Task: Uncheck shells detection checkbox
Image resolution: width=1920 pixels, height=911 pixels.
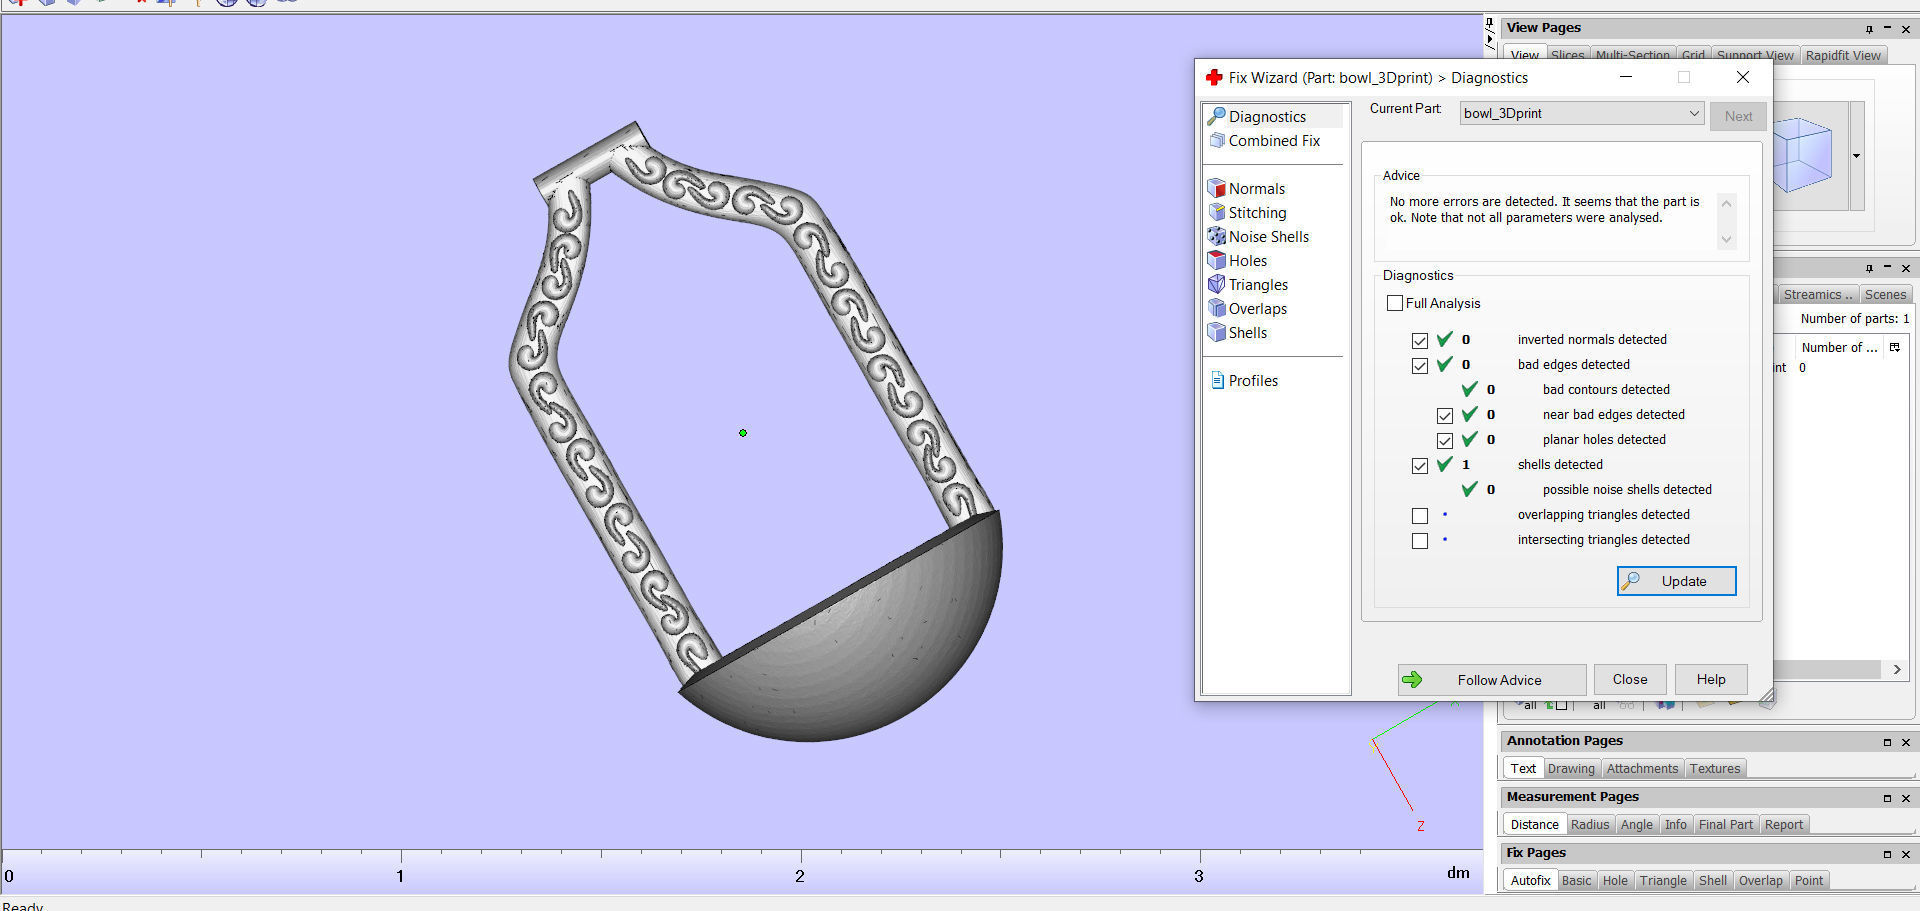Action: coord(1420,466)
